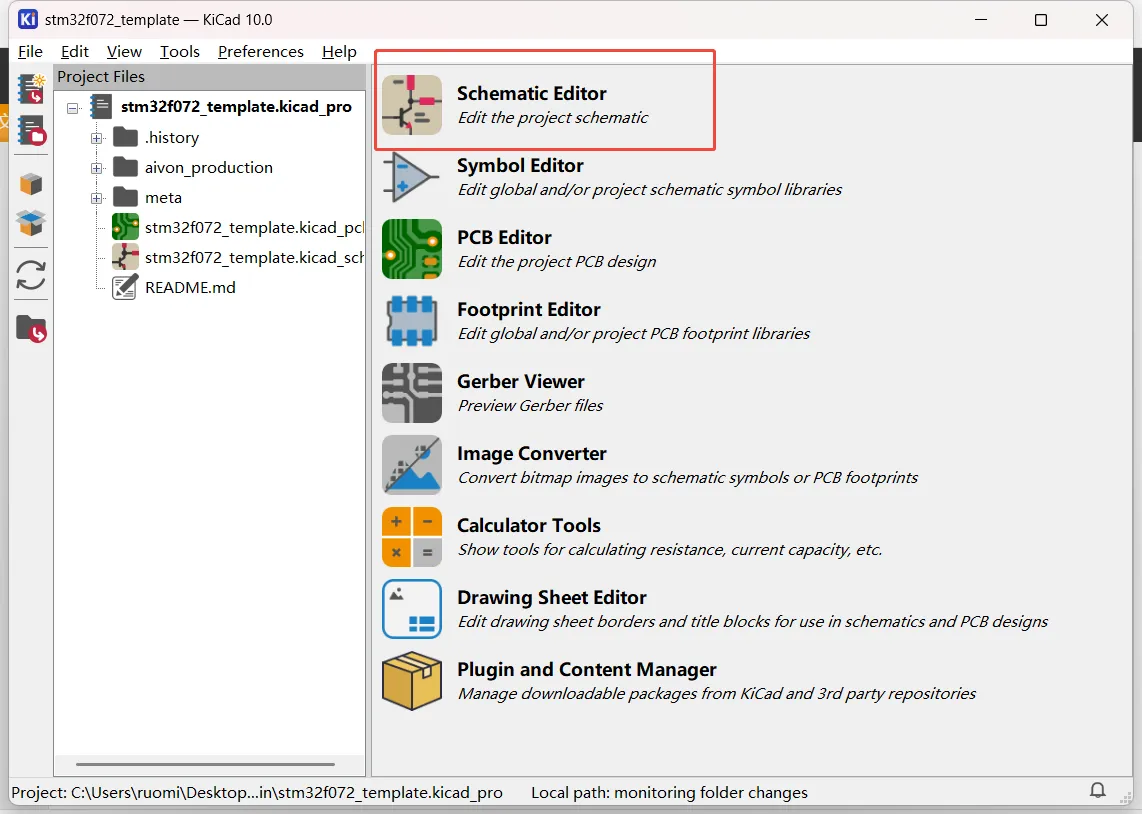Launch the Schematic Editor icon

(x=411, y=105)
